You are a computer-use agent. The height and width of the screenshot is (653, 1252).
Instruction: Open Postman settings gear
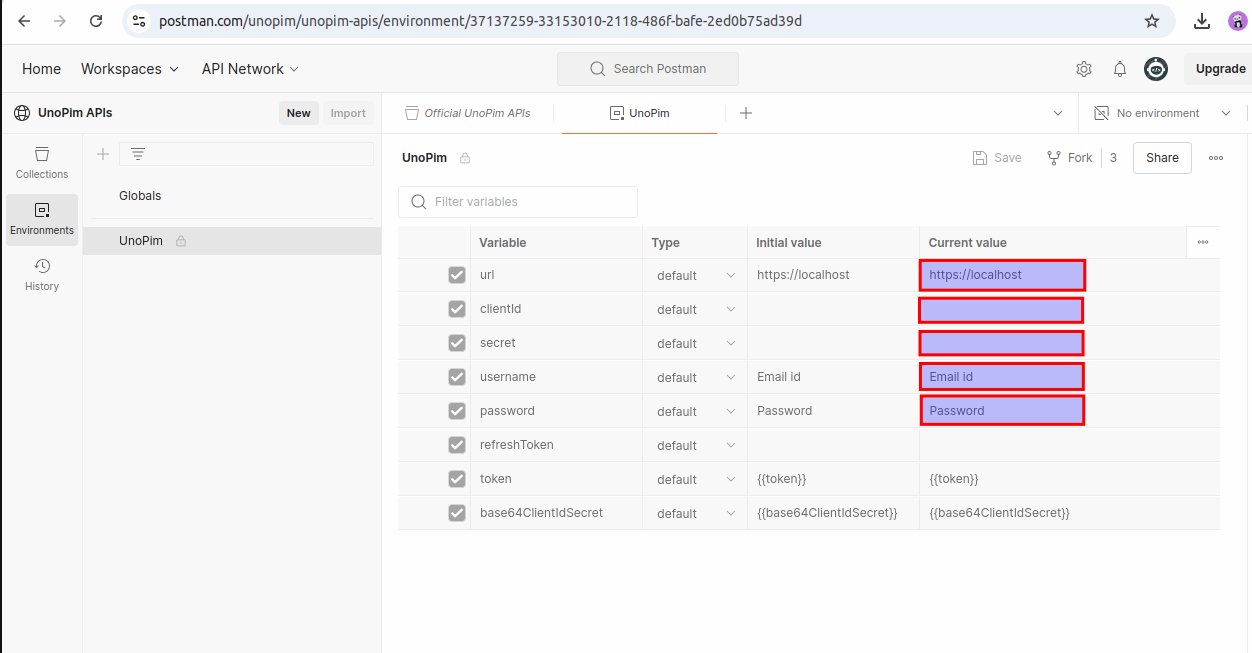click(x=1084, y=69)
